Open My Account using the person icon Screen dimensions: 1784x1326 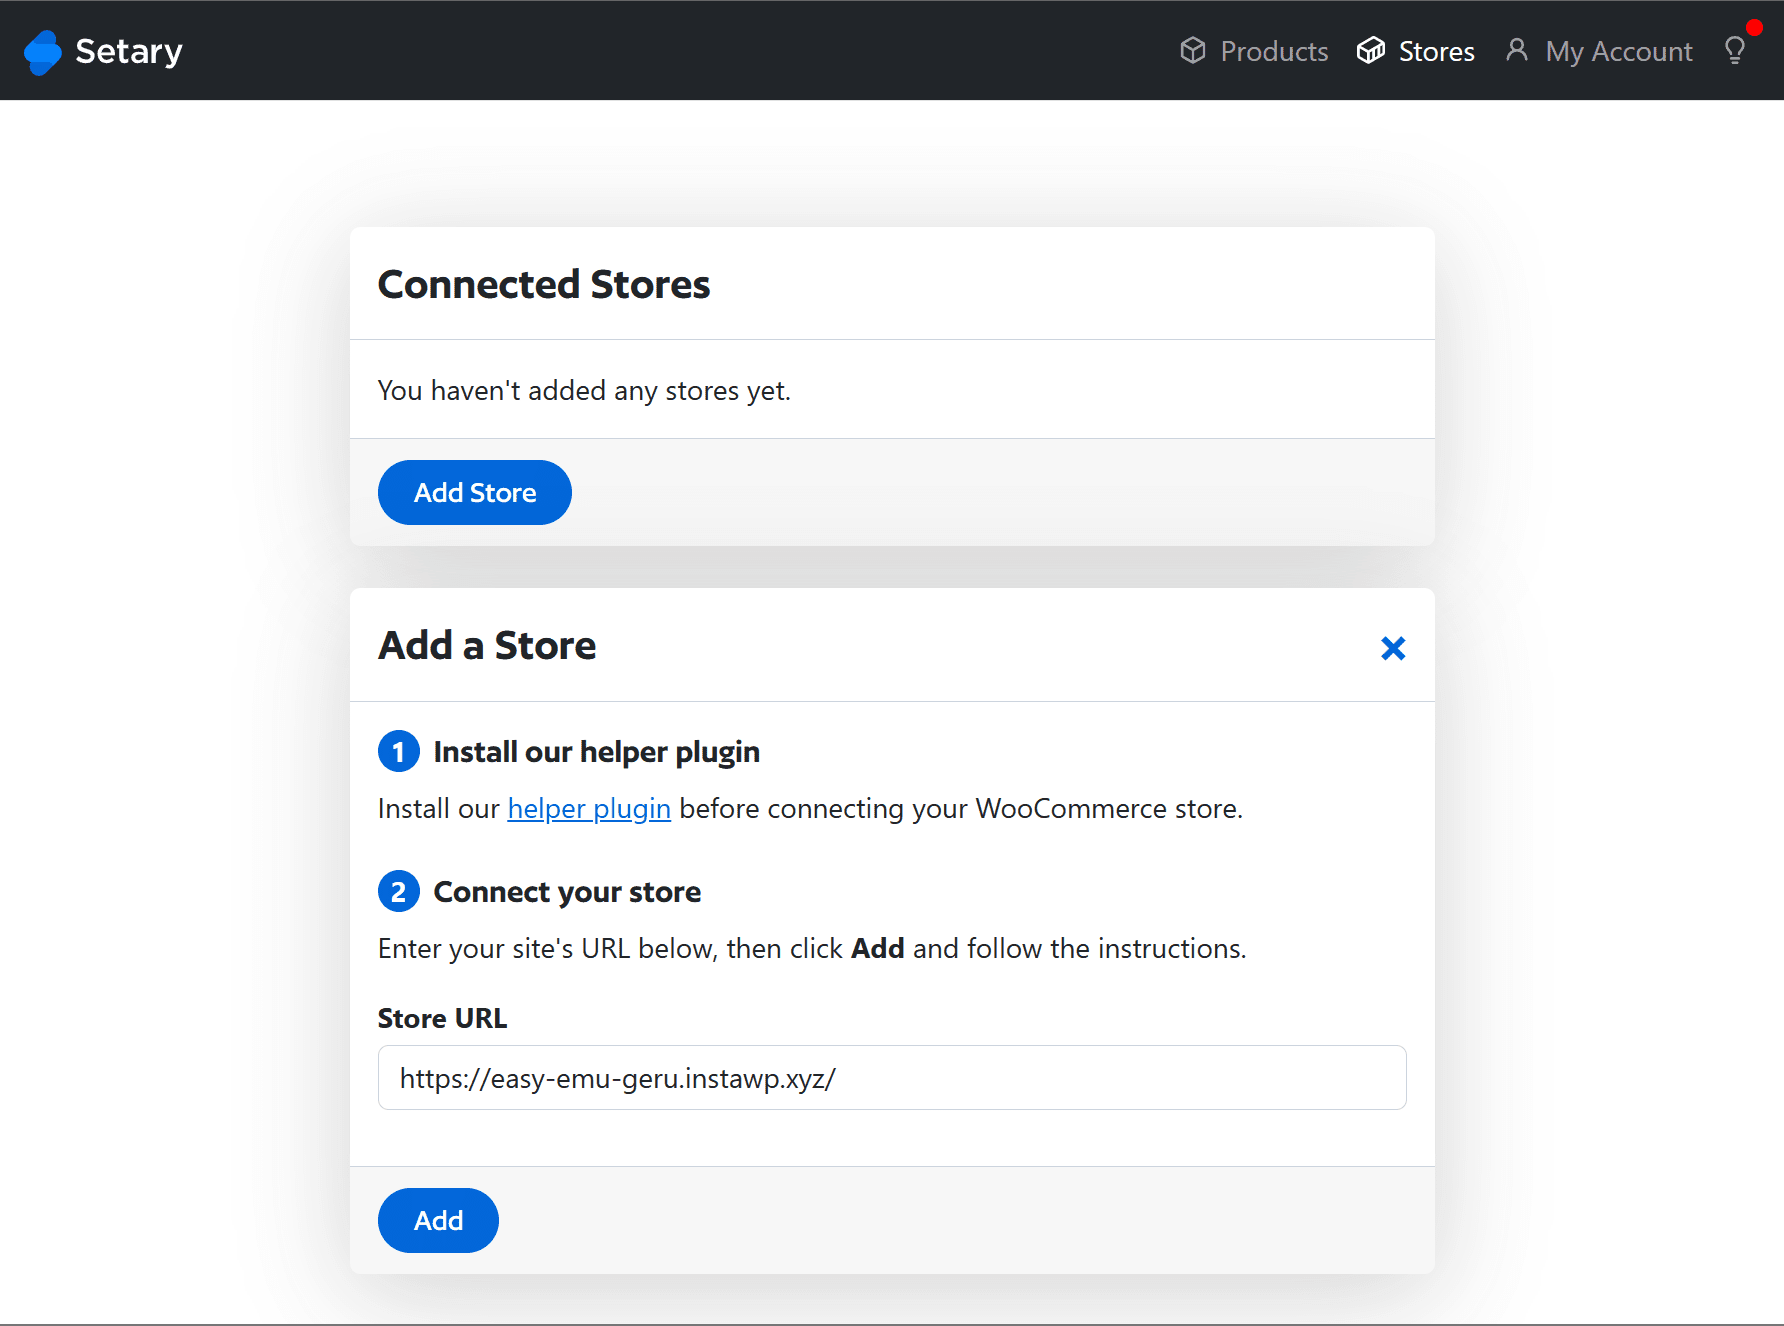1517,50
